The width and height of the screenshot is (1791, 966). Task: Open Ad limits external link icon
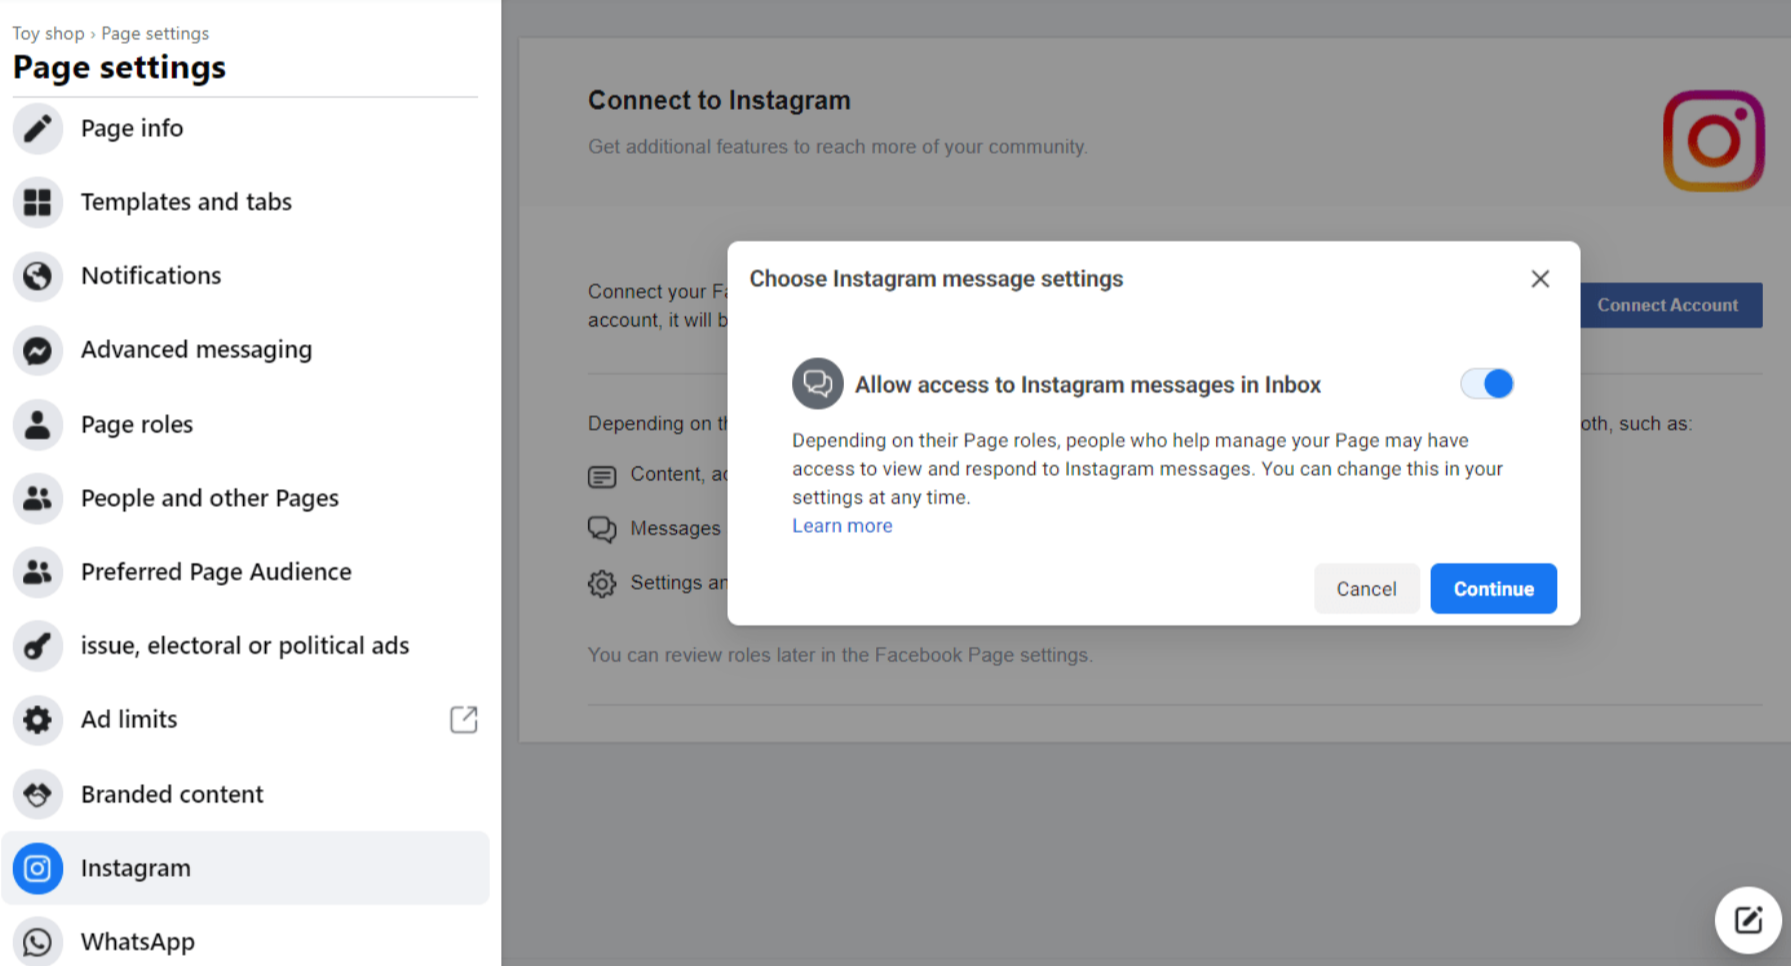pos(464,719)
